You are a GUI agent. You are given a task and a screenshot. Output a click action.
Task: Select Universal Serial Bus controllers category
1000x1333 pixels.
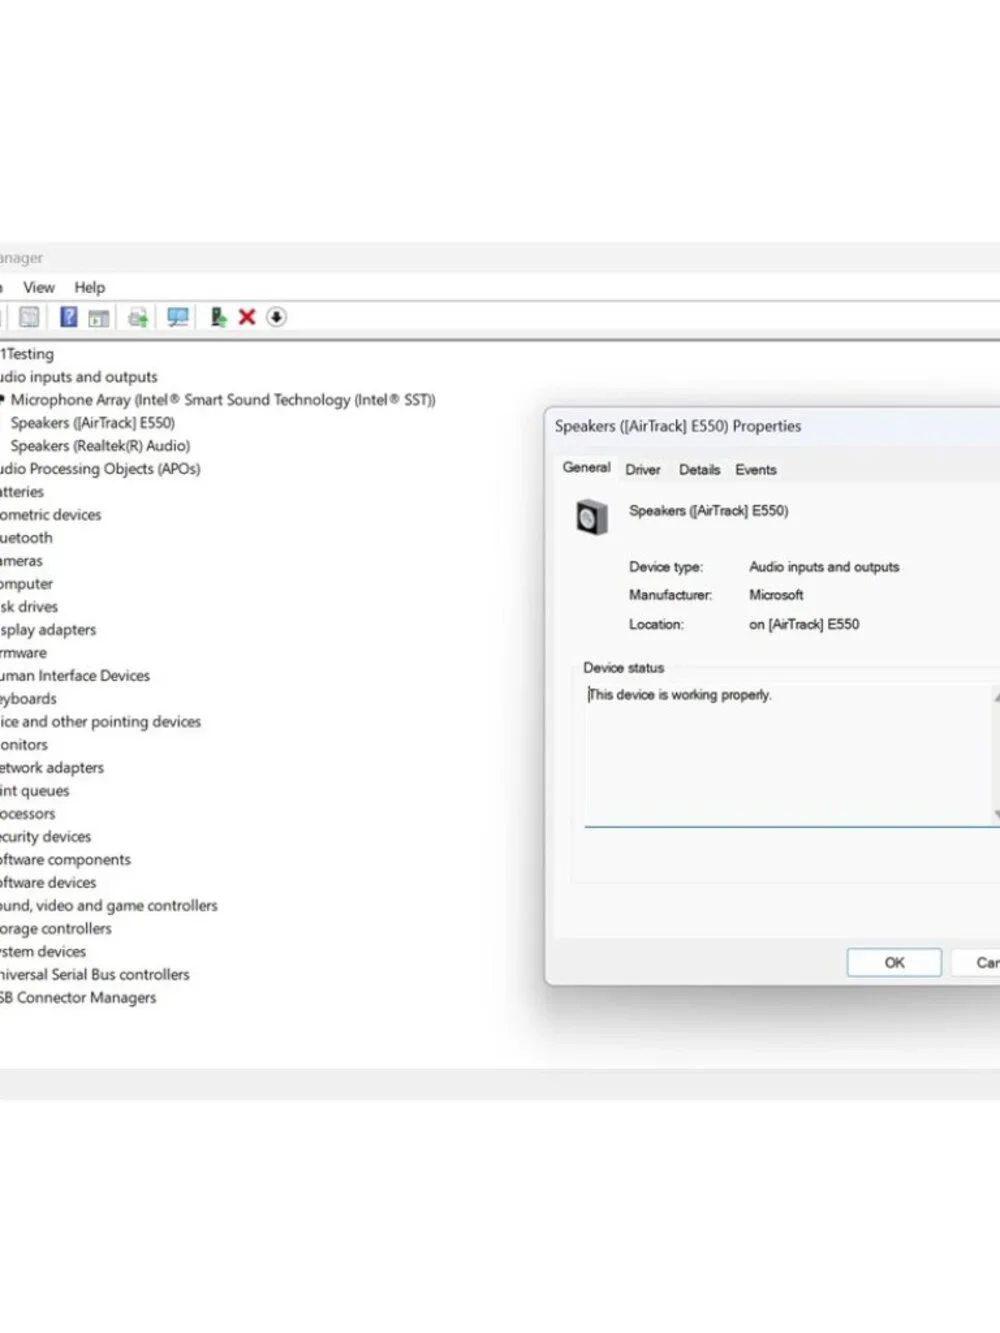(95, 975)
